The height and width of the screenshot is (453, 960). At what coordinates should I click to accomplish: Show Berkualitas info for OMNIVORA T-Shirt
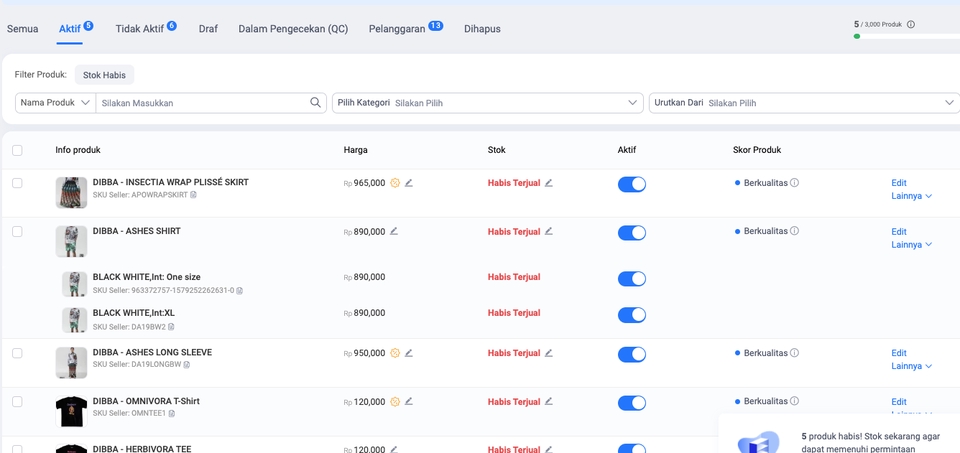[794, 402]
